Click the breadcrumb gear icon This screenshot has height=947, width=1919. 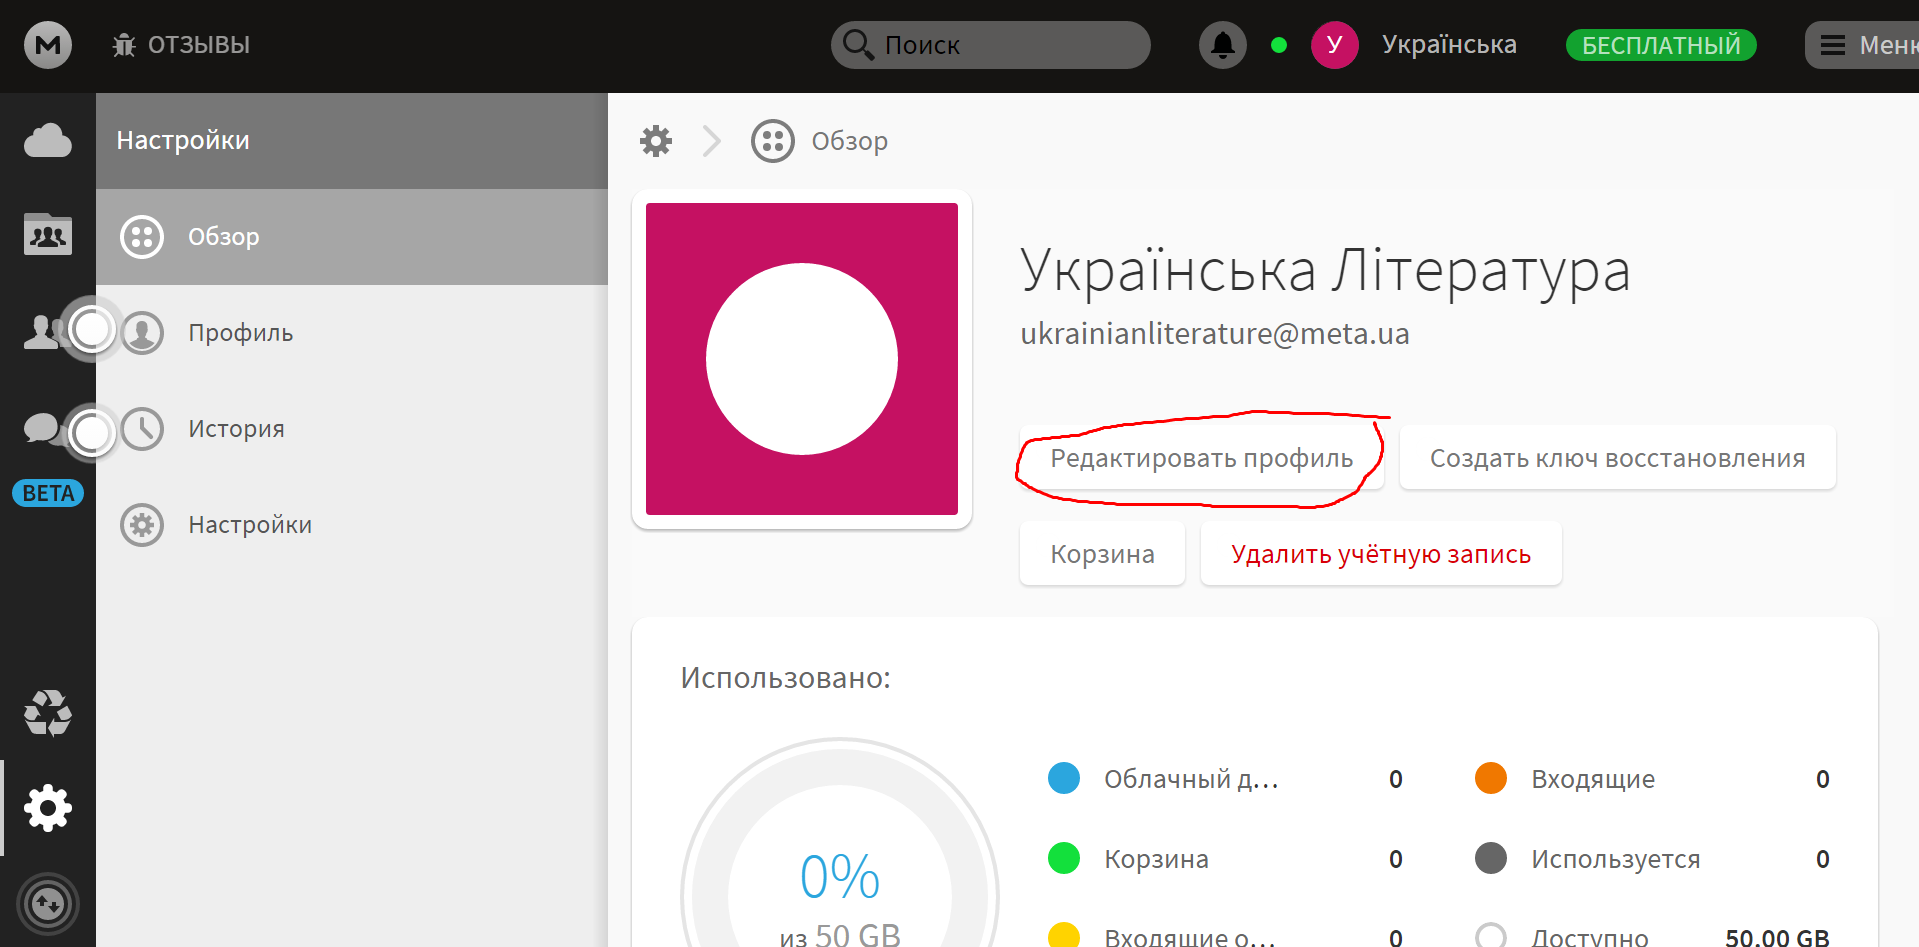click(x=656, y=141)
